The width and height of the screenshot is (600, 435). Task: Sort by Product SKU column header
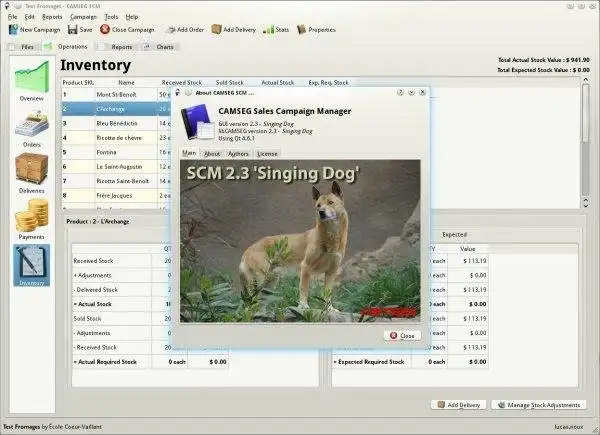tap(78, 82)
